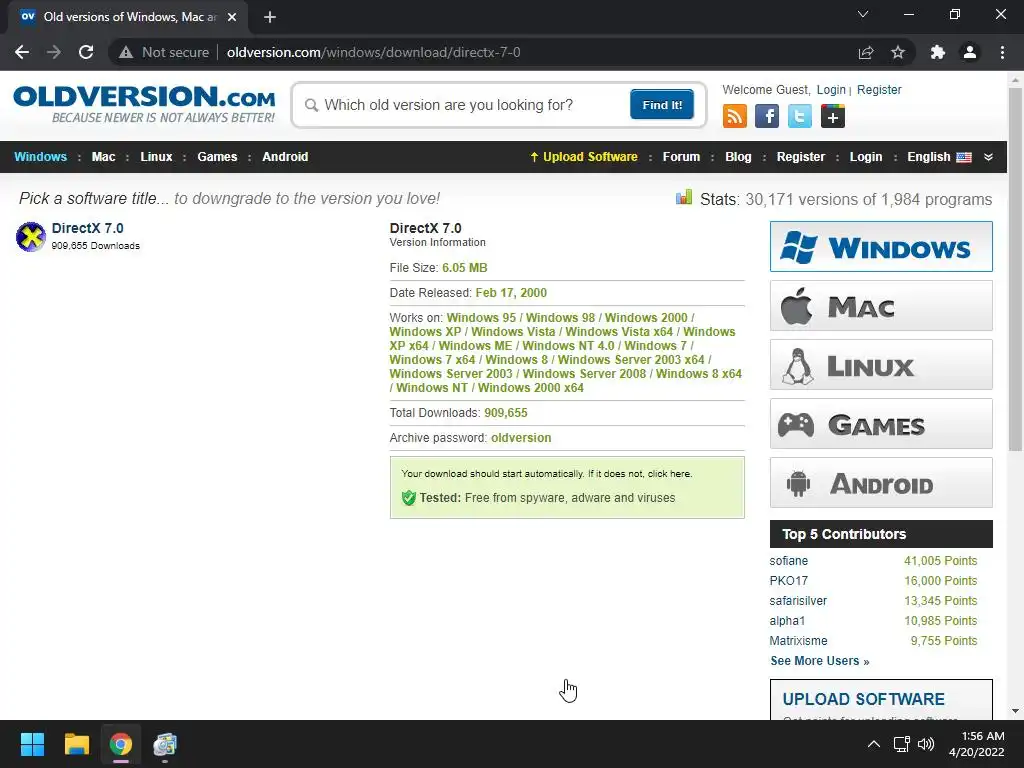
Task: Click the share page icon in address bar
Action: (x=866, y=52)
